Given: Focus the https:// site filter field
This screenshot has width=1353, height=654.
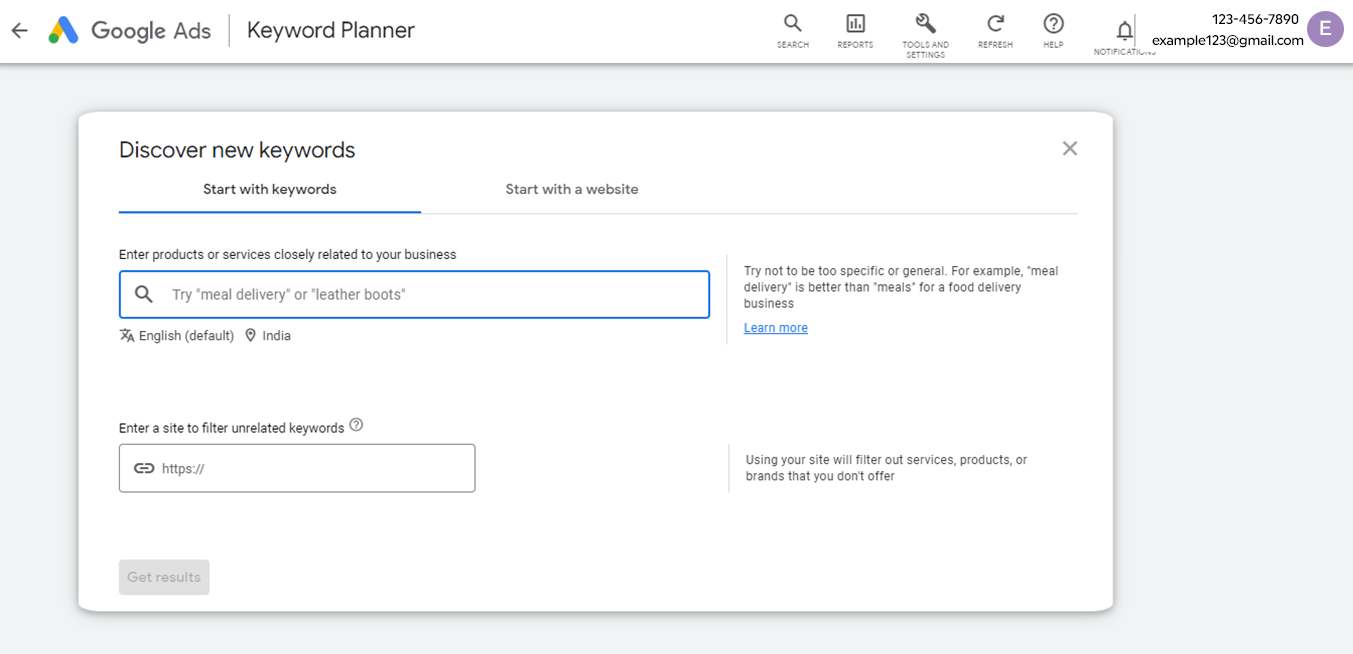Looking at the screenshot, I should [x=297, y=468].
